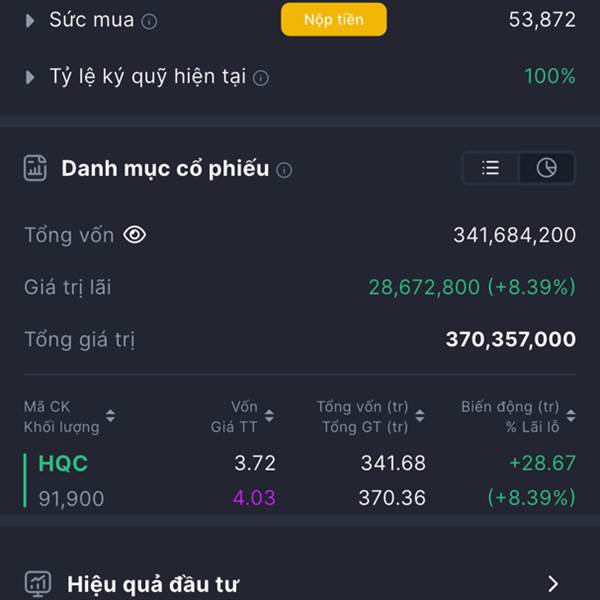
Task: Open the Hiệu quả đầu tư section title
Action: click(153, 585)
